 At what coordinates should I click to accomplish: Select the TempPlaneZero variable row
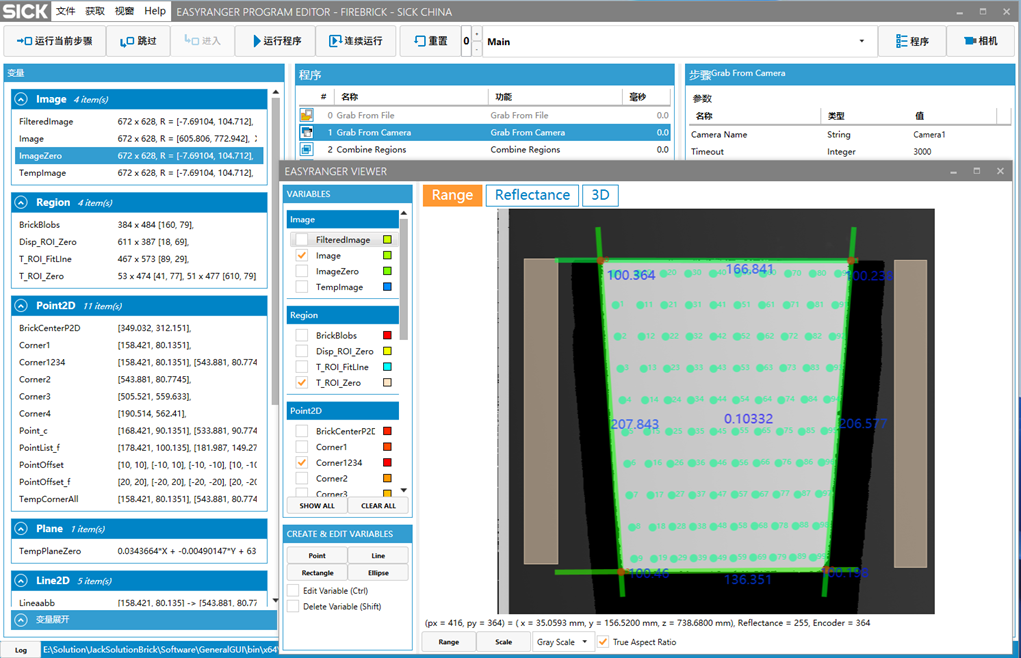click(x=139, y=551)
